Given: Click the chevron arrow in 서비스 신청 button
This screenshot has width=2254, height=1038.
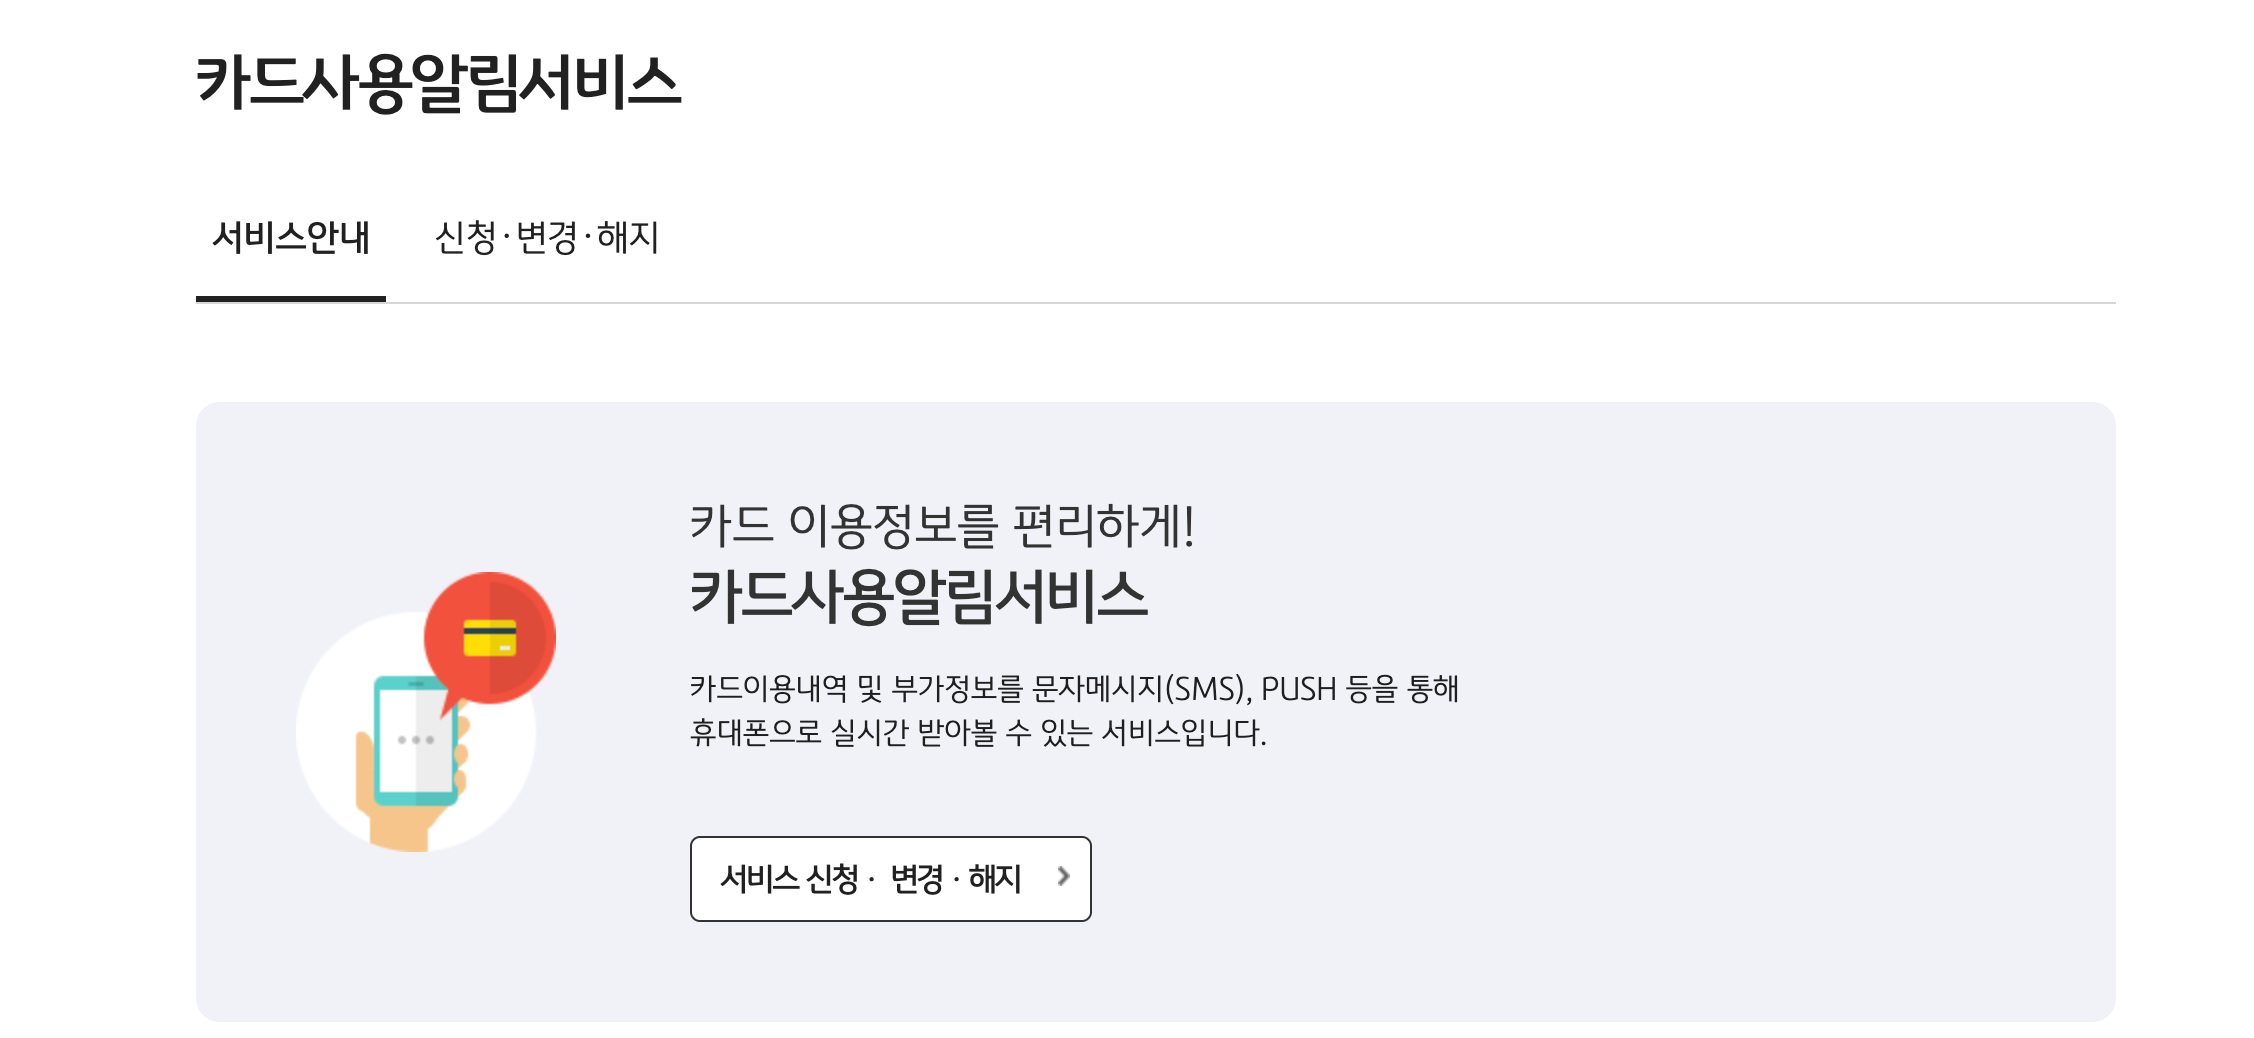Looking at the screenshot, I should tap(1063, 877).
